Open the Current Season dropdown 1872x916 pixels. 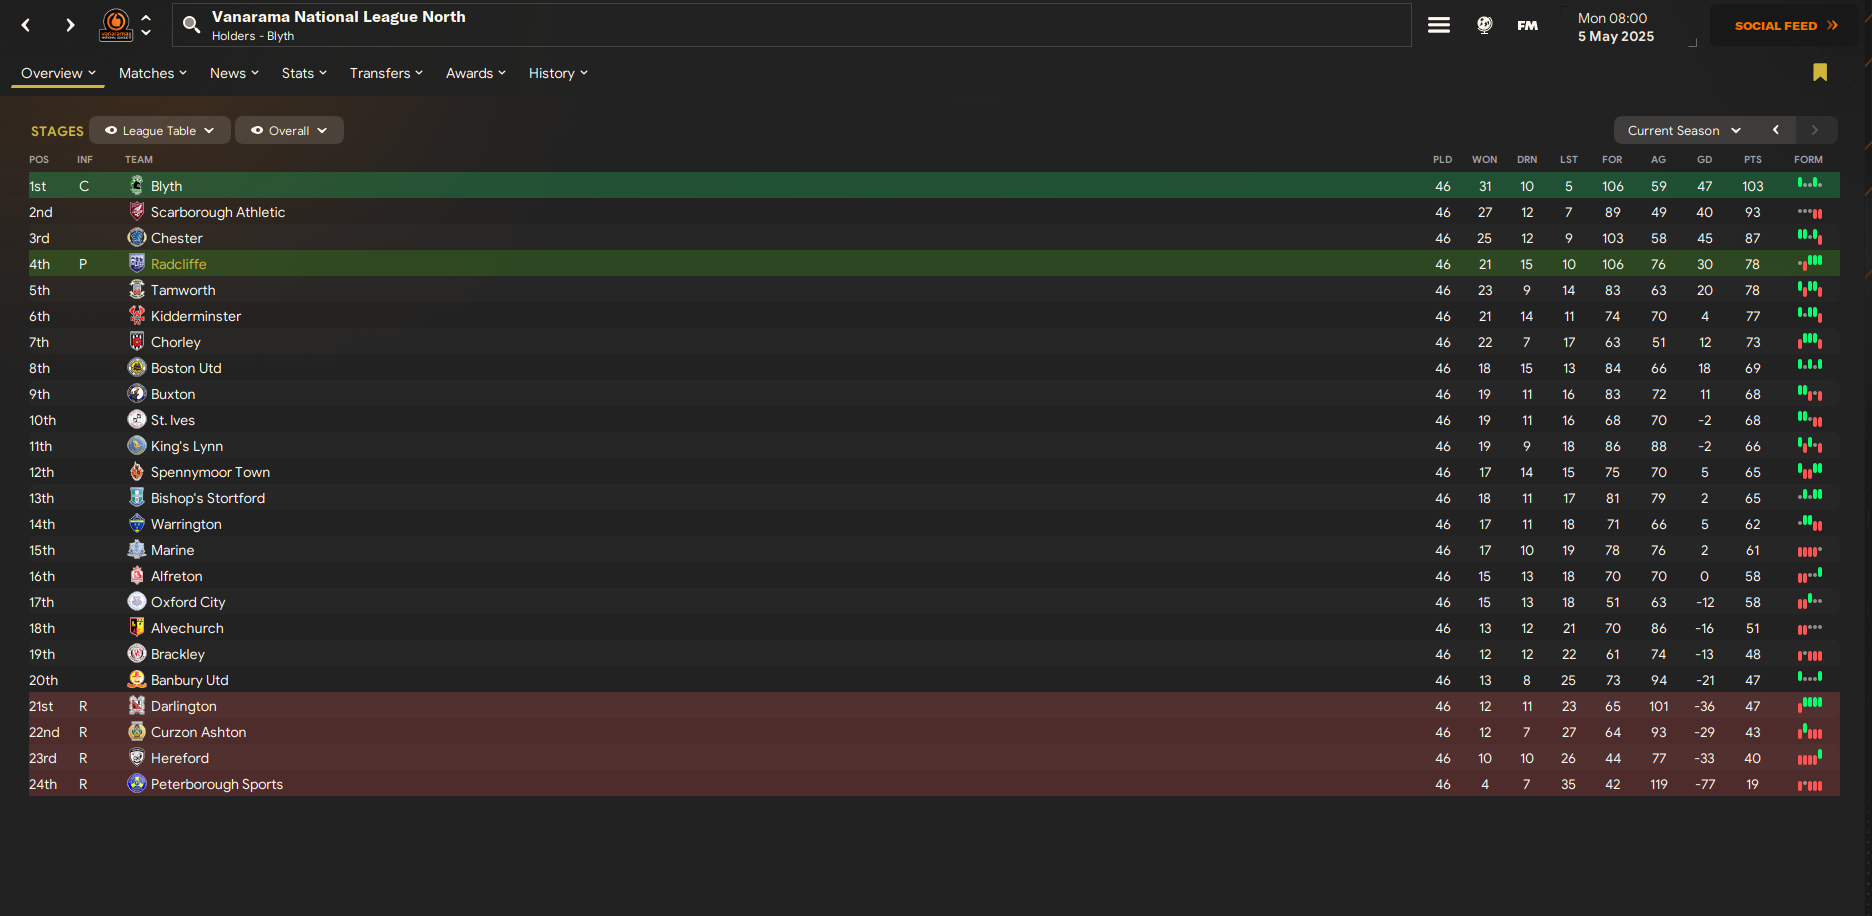1684,130
